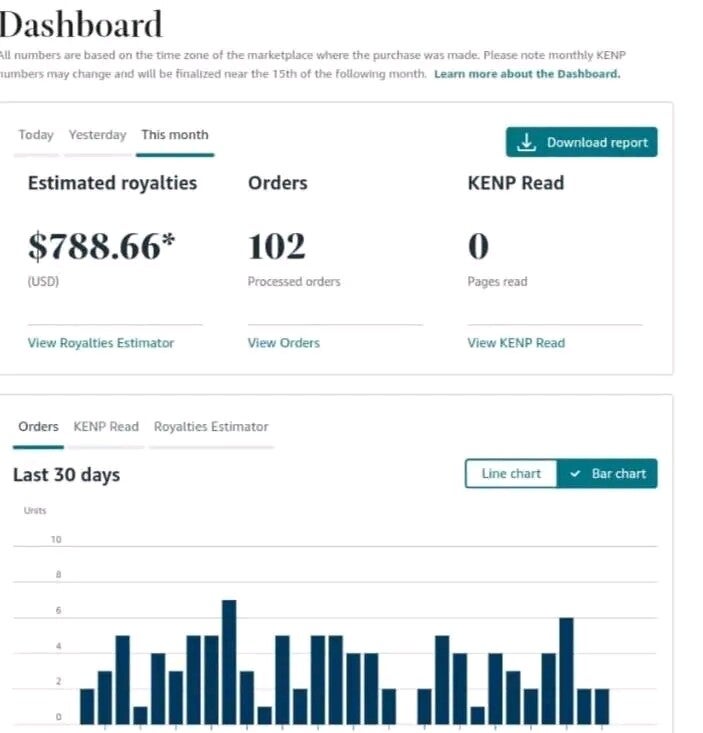703x733 pixels.
Task: Open the Royalties Estimator chart tab
Action: click(x=211, y=427)
